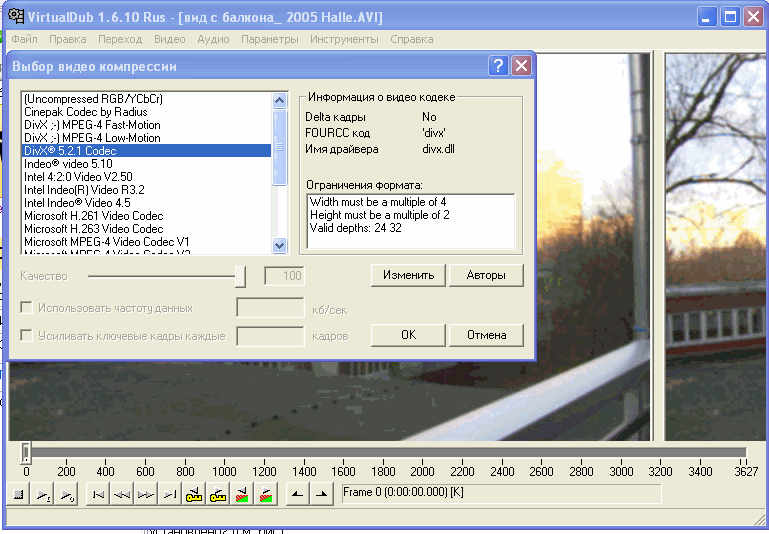Enable the 'Усиливать ключевые кадры каждые' checkbox
Viewport: 769px width, 534px height.
tap(26, 335)
